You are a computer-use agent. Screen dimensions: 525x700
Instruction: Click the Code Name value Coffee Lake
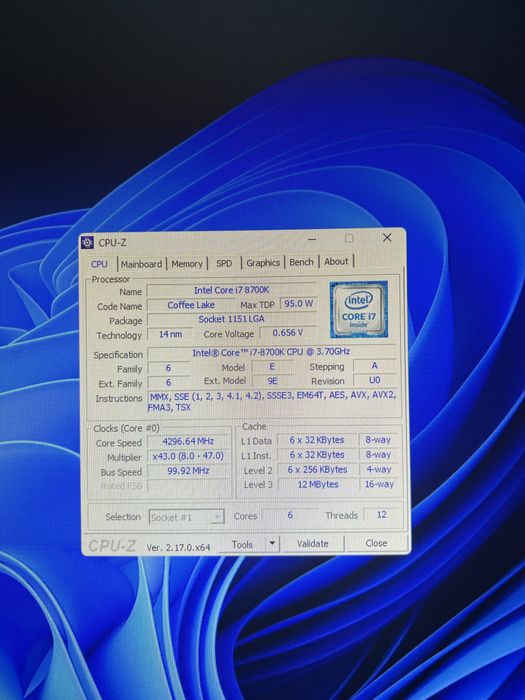point(191,305)
